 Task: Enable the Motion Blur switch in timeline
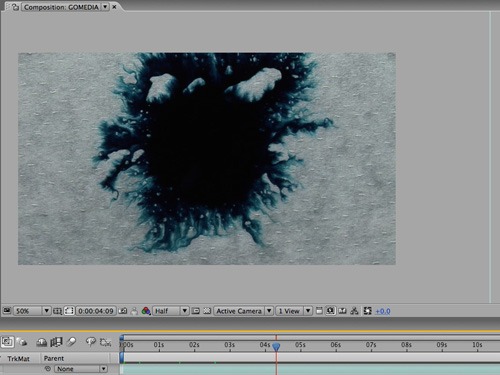(71, 342)
